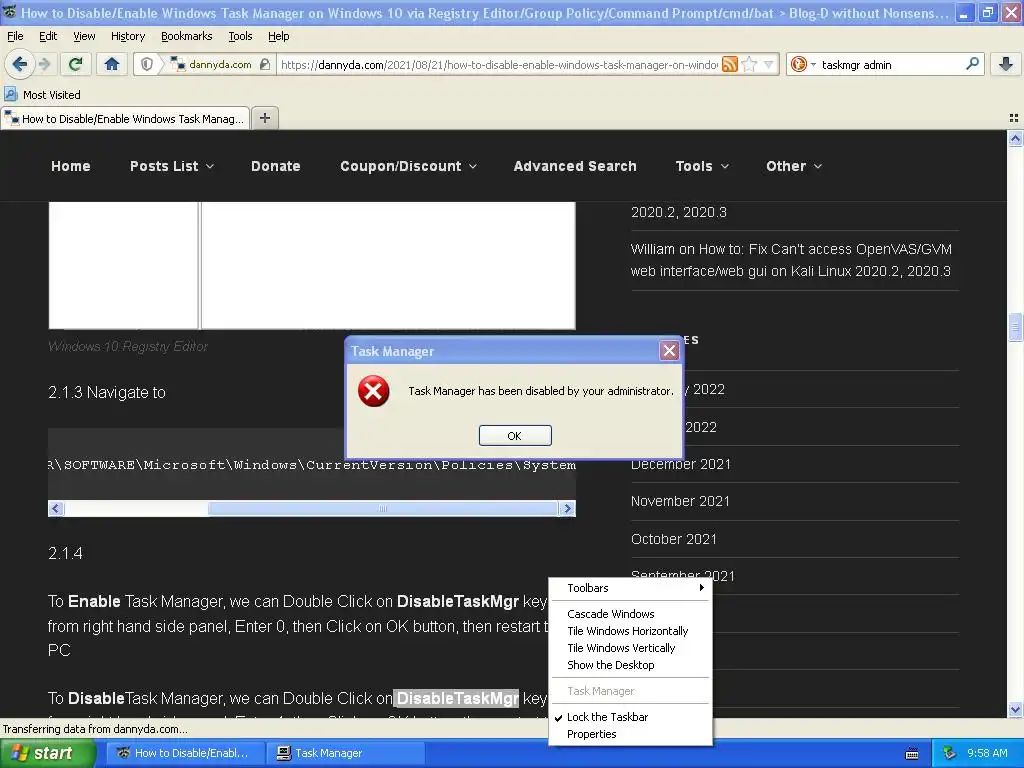
Task: Go to the home page icon
Action: tap(112, 64)
